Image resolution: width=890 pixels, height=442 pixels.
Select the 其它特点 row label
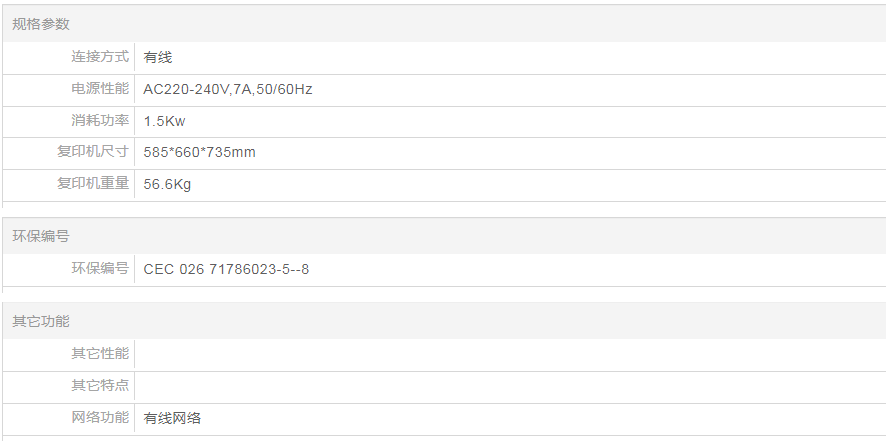point(99,386)
